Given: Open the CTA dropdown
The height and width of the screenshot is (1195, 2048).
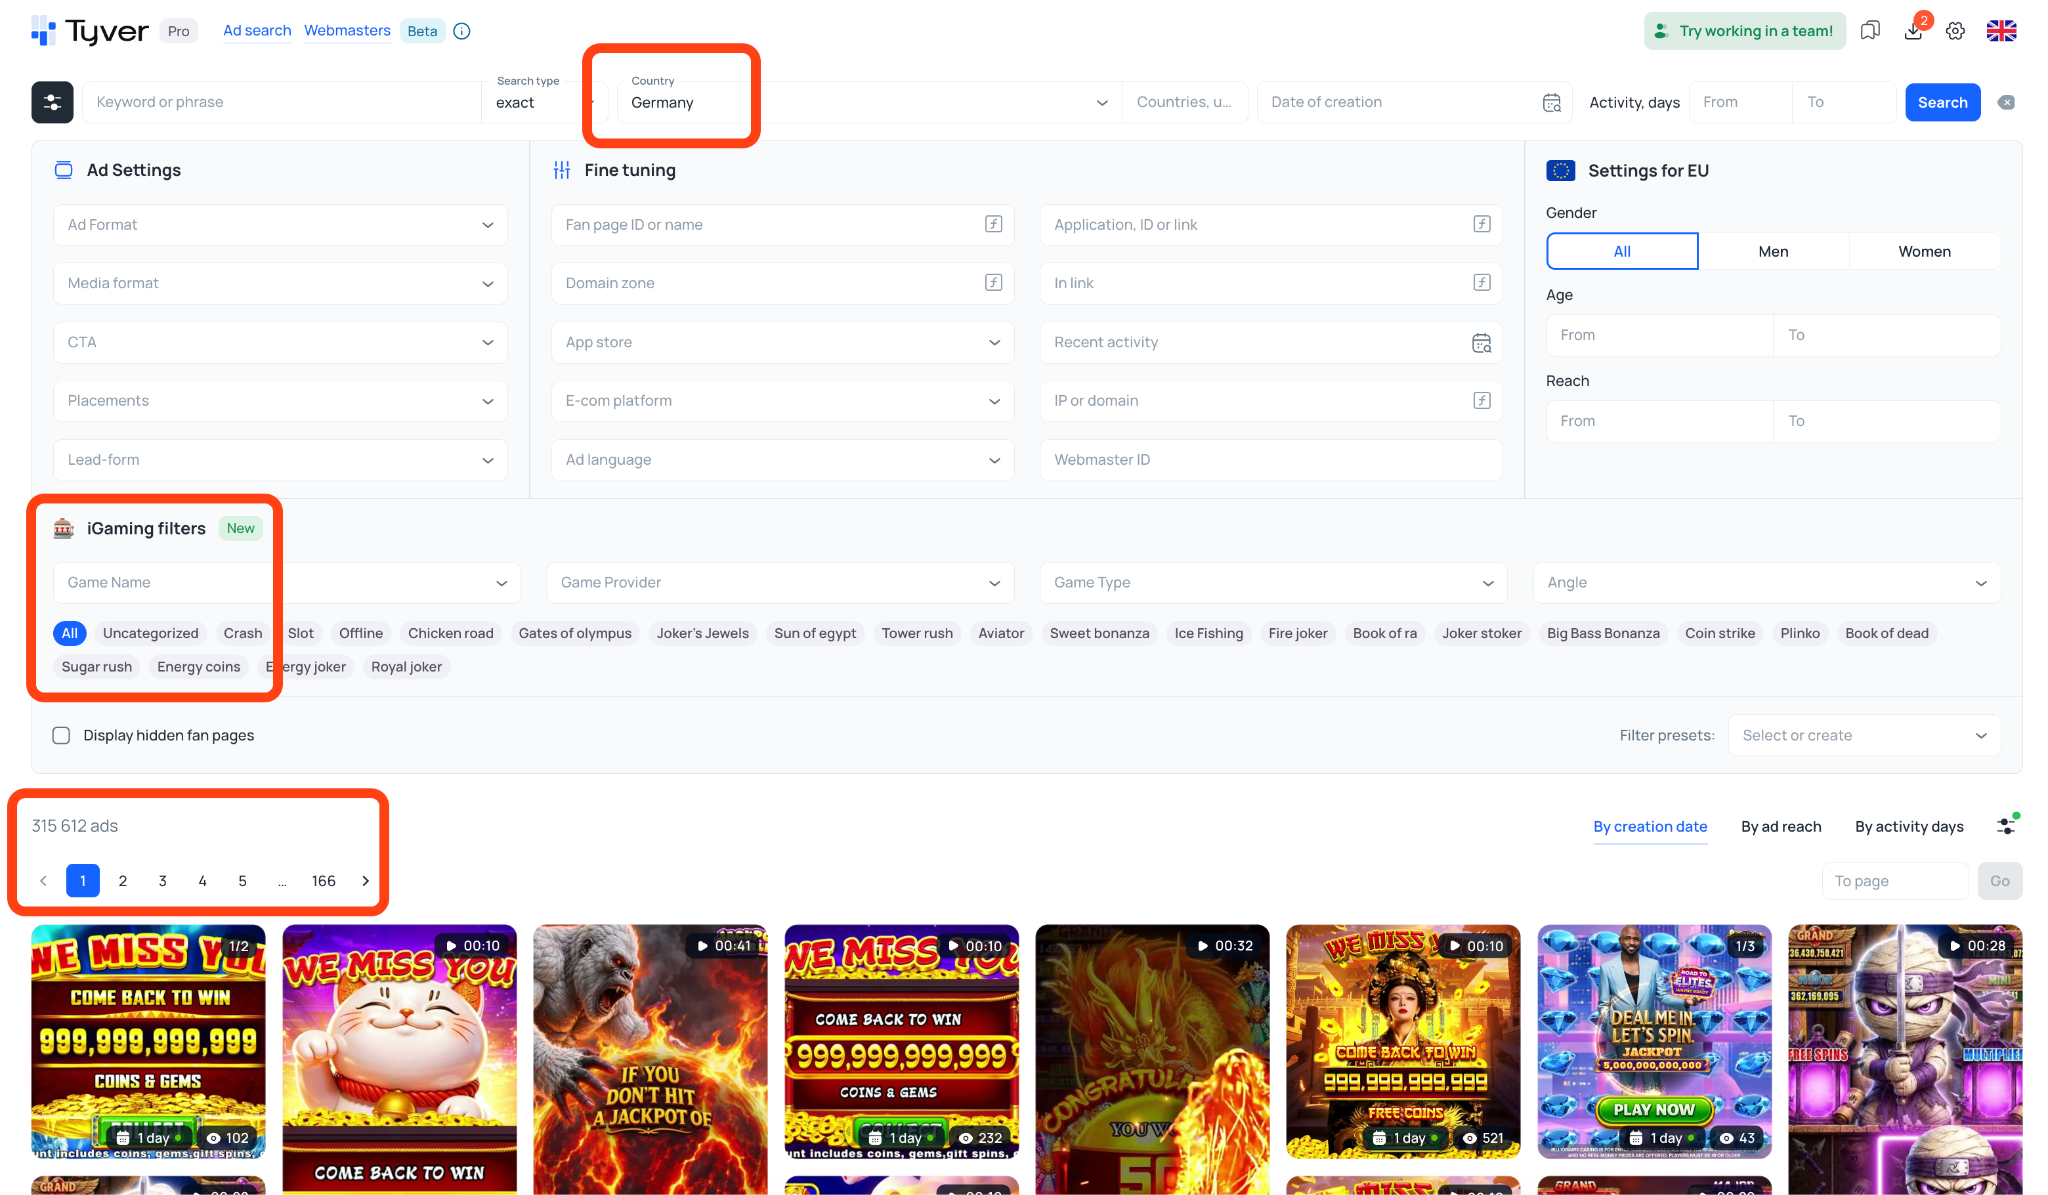Looking at the screenshot, I should click(x=280, y=342).
